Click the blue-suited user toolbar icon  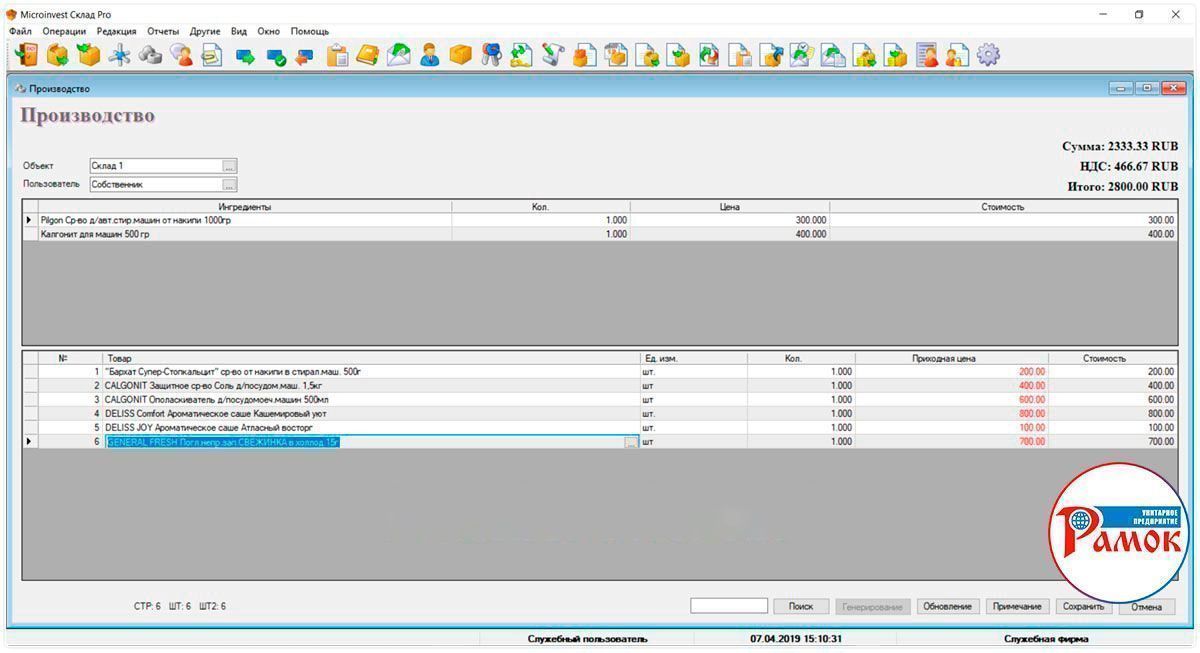pos(429,55)
